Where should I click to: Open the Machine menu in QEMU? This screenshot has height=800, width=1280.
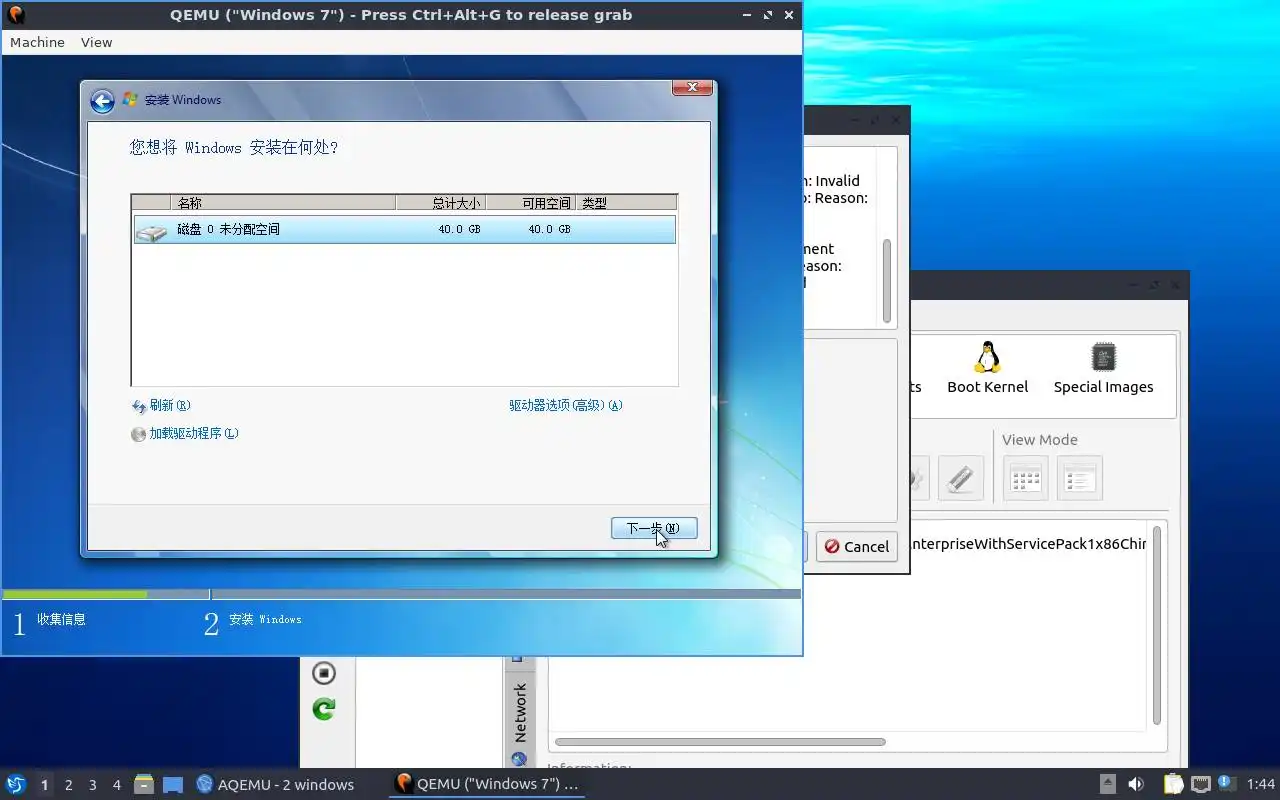pyautogui.click(x=37, y=42)
